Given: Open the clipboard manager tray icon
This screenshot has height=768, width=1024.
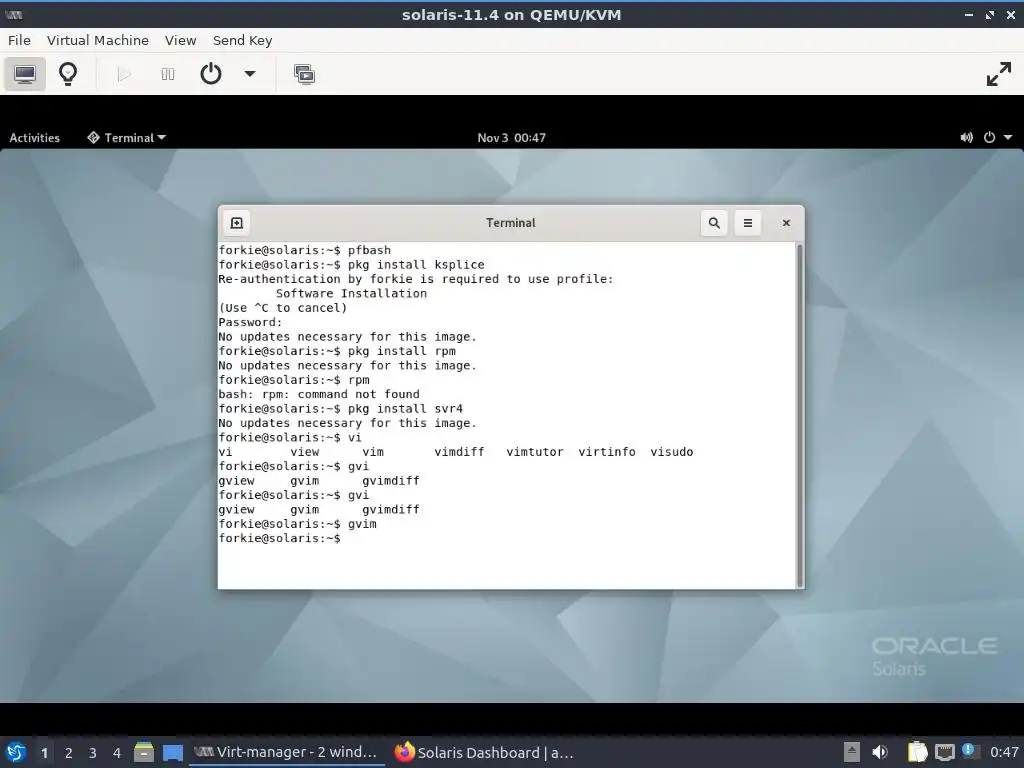Looking at the screenshot, I should point(918,752).
